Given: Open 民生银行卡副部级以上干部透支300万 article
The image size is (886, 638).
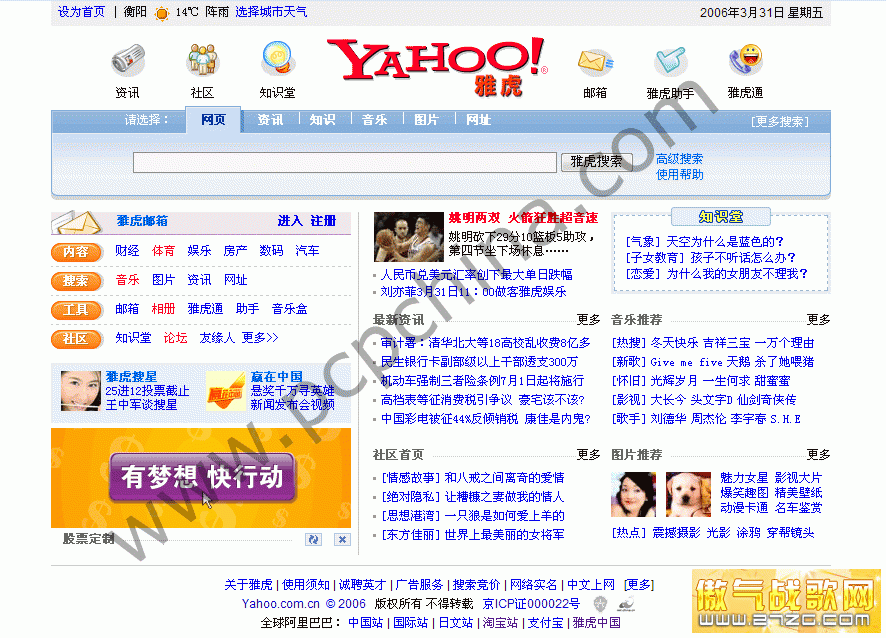Looking at the screenshot, I should 479,362.
